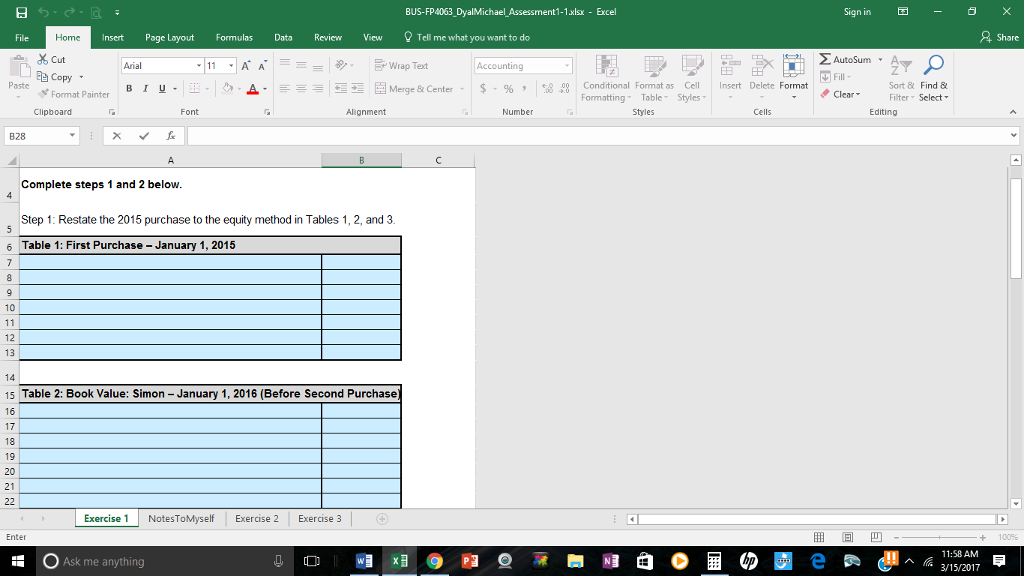1024x576 pixels.
Task: Click Tell me what you want to do box
Action: (467, 38)
